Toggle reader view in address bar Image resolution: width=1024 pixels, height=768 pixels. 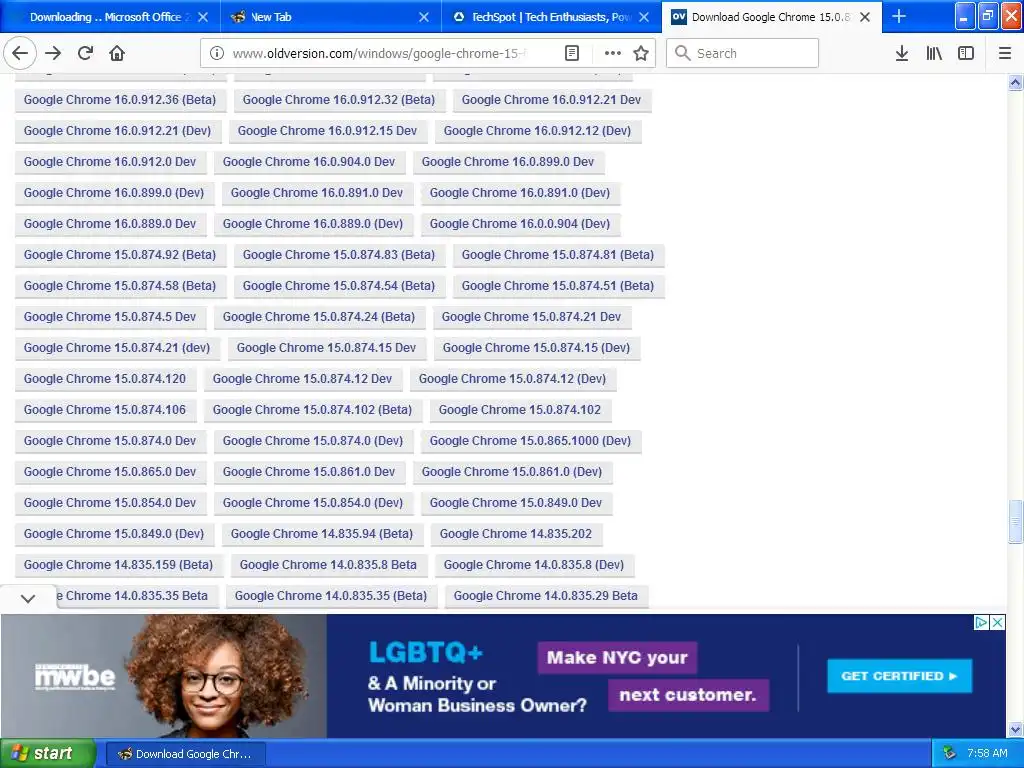click(571, 54)
